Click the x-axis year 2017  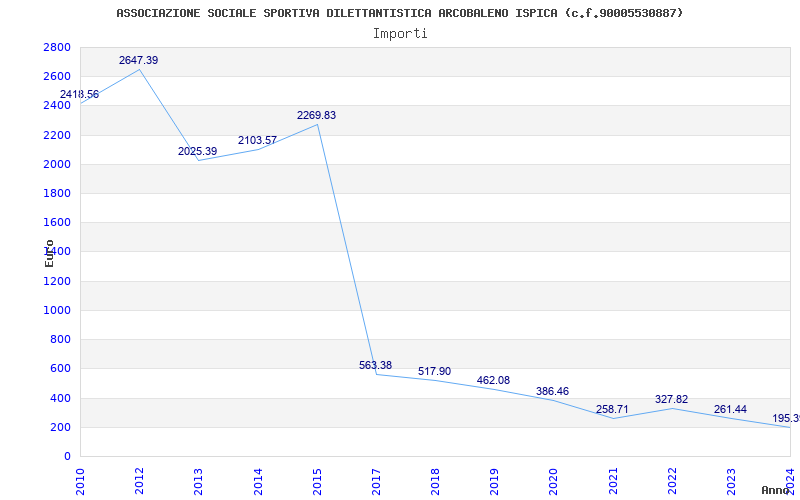pyautogui.click(x=376, y=481)
